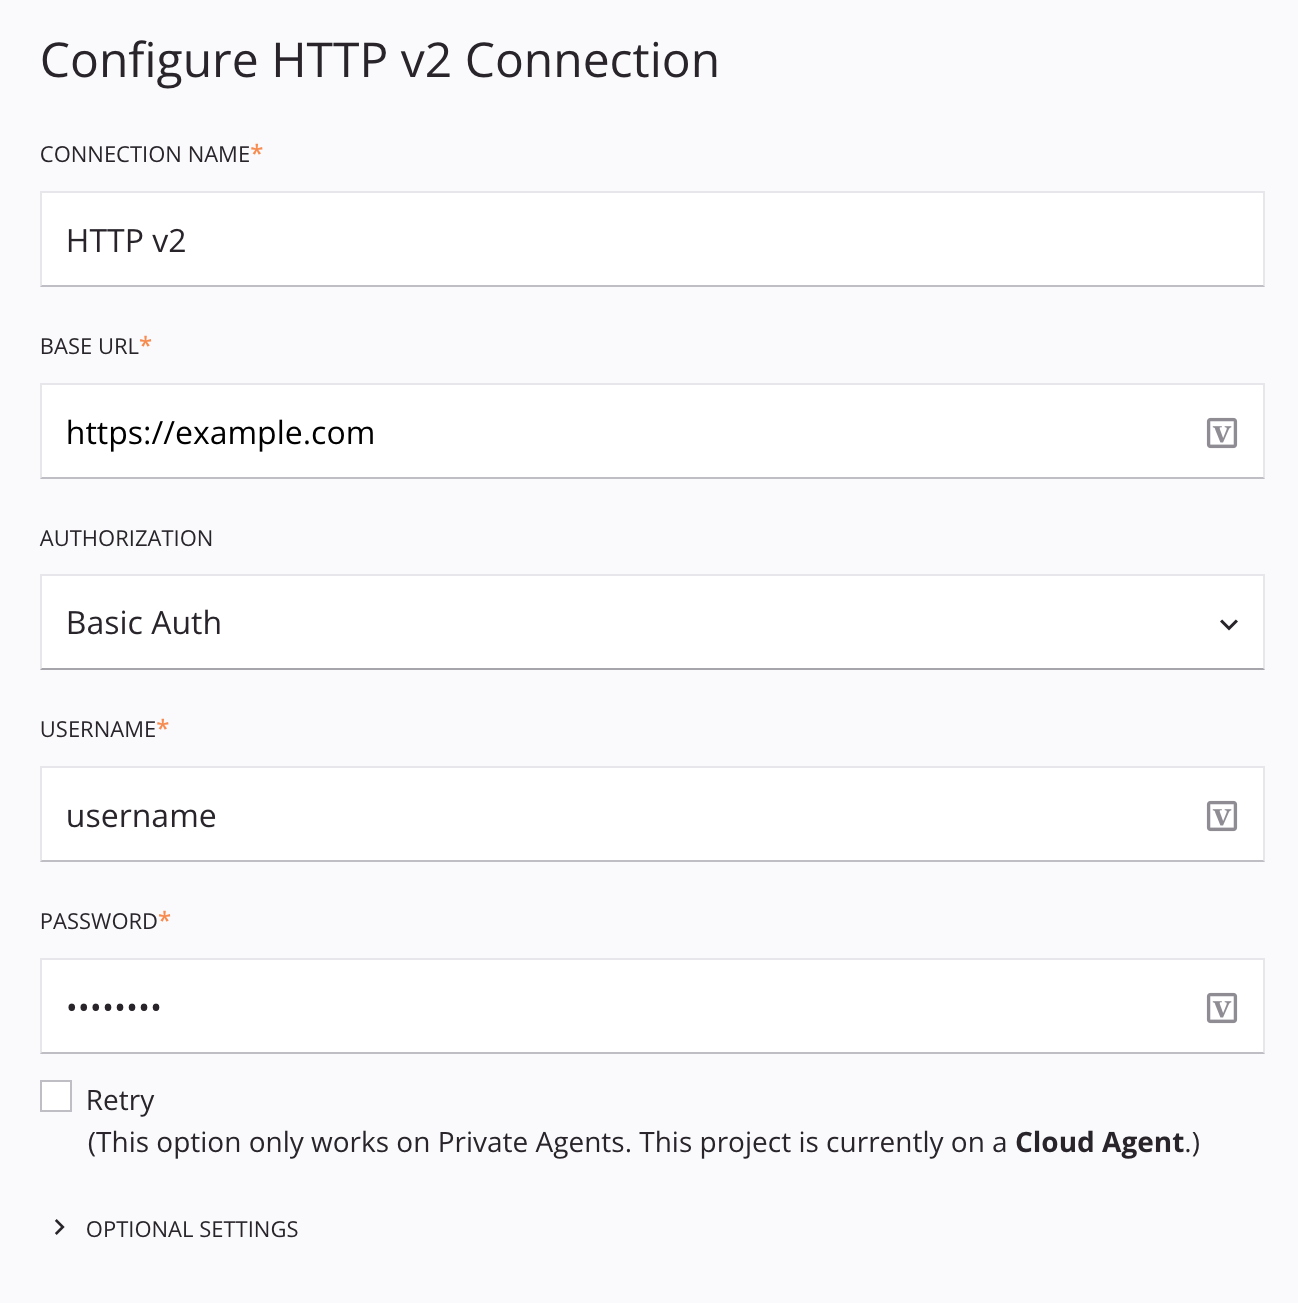The height and width of the screenshot is (1303, 1298).
Task: Enable the Retry checkbox
Action: [55, 1096]
